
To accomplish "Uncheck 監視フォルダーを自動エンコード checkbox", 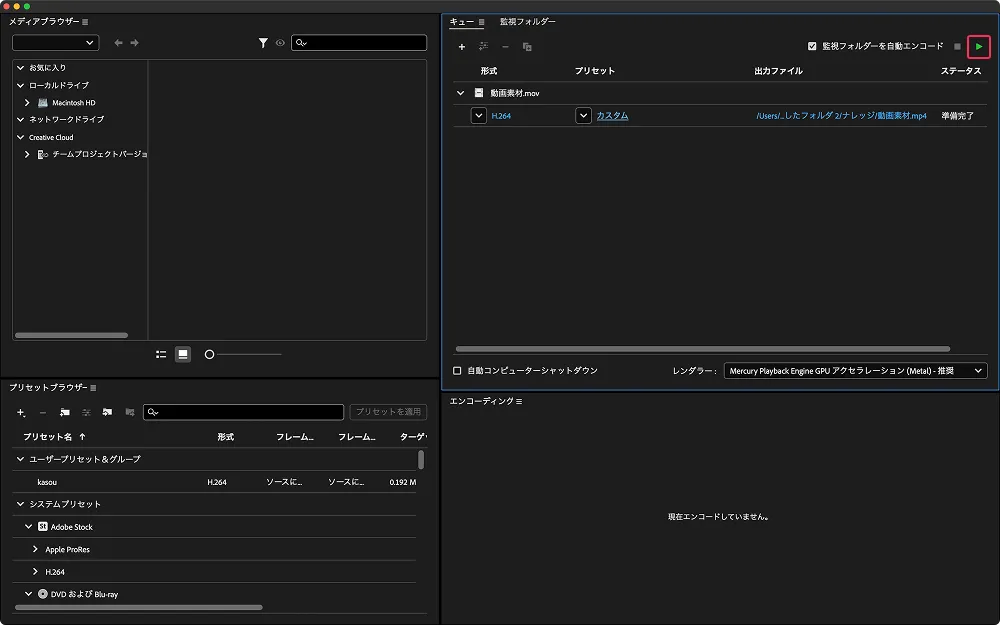I will coord(812,46).
